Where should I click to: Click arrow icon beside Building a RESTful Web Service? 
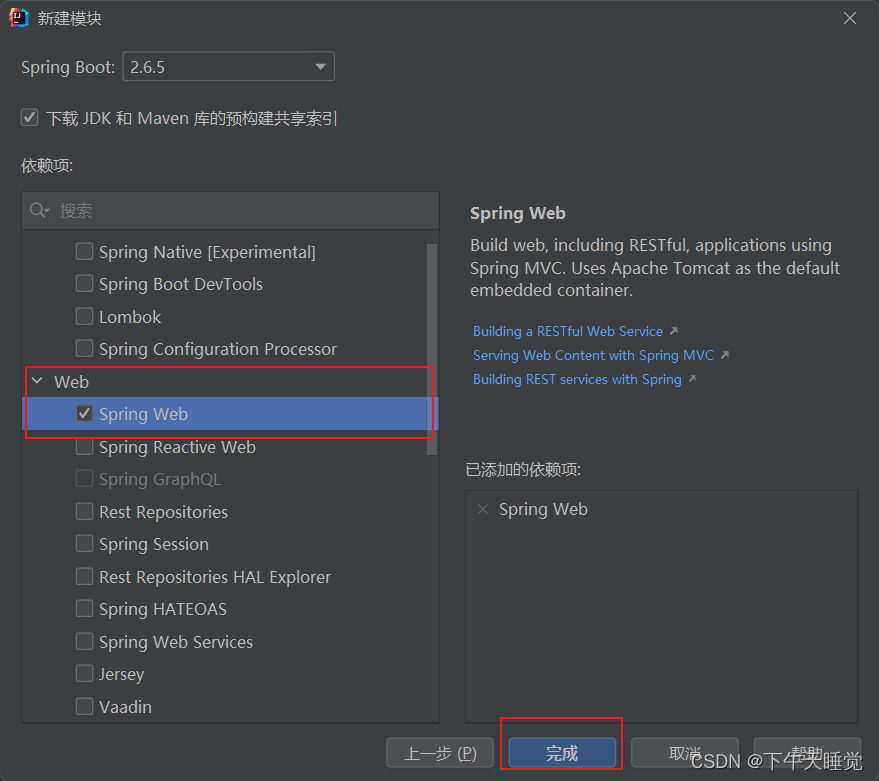(x=674, y=331)
